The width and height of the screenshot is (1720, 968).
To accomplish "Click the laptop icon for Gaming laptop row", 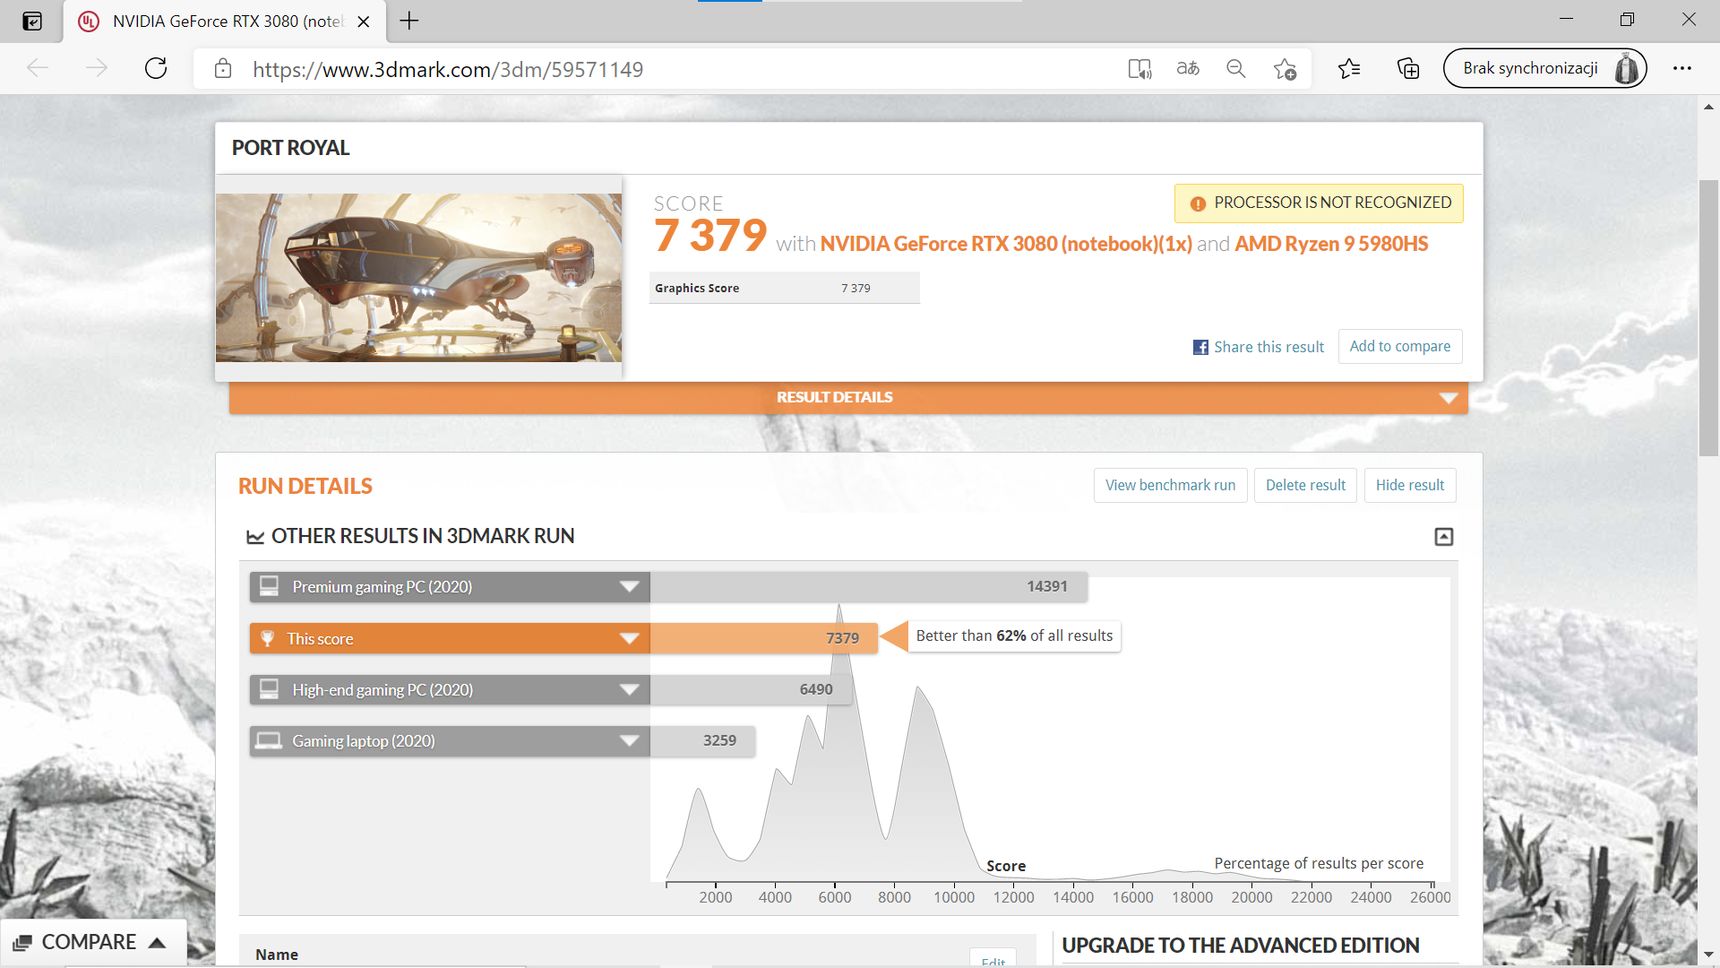I will coord(269,740).
